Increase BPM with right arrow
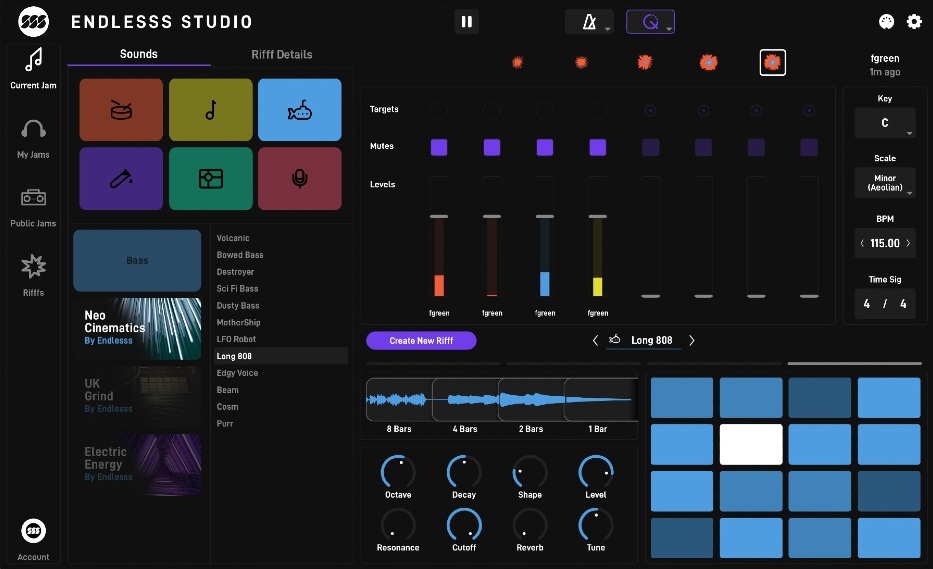The width and height of the screenshot is (933, 569). [908, 243]
